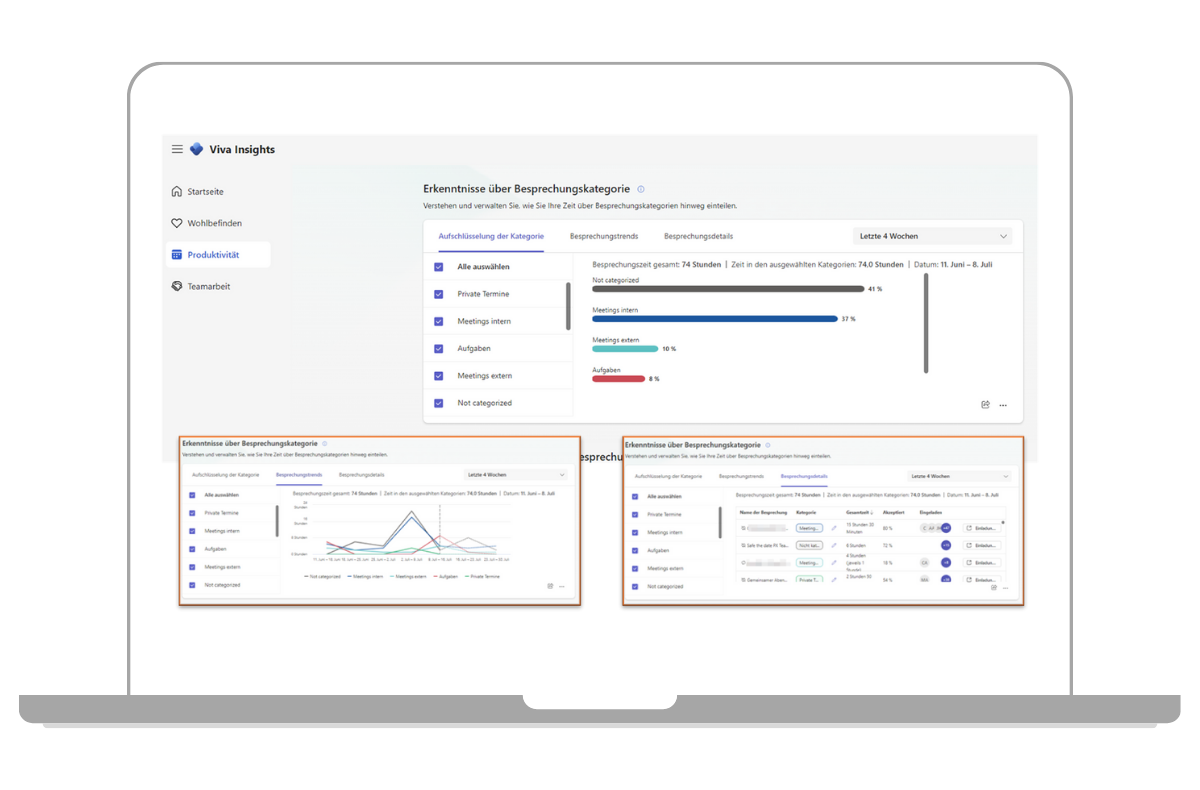Click the CA avatar in details table

pyautogui.click(x=924, y=563)
